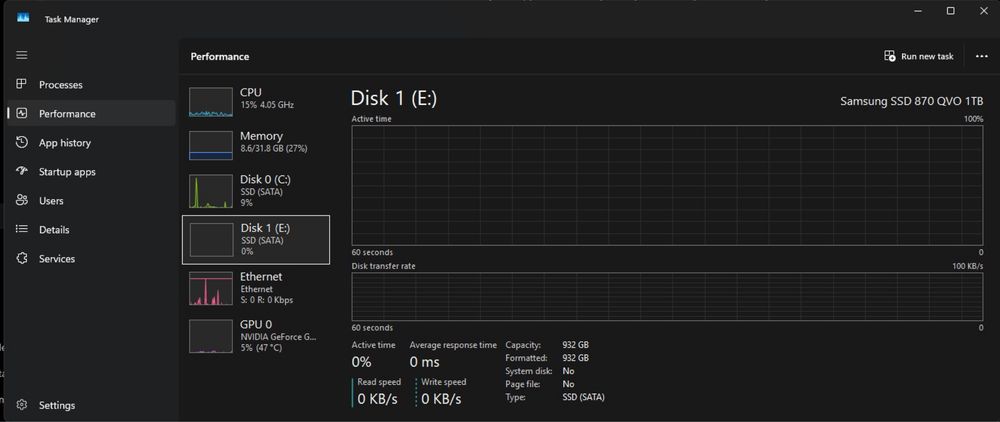Image resolution: width=1000 pixels, height=422 pixels.
Task: Switch to App history page
Action: [64, 143]
